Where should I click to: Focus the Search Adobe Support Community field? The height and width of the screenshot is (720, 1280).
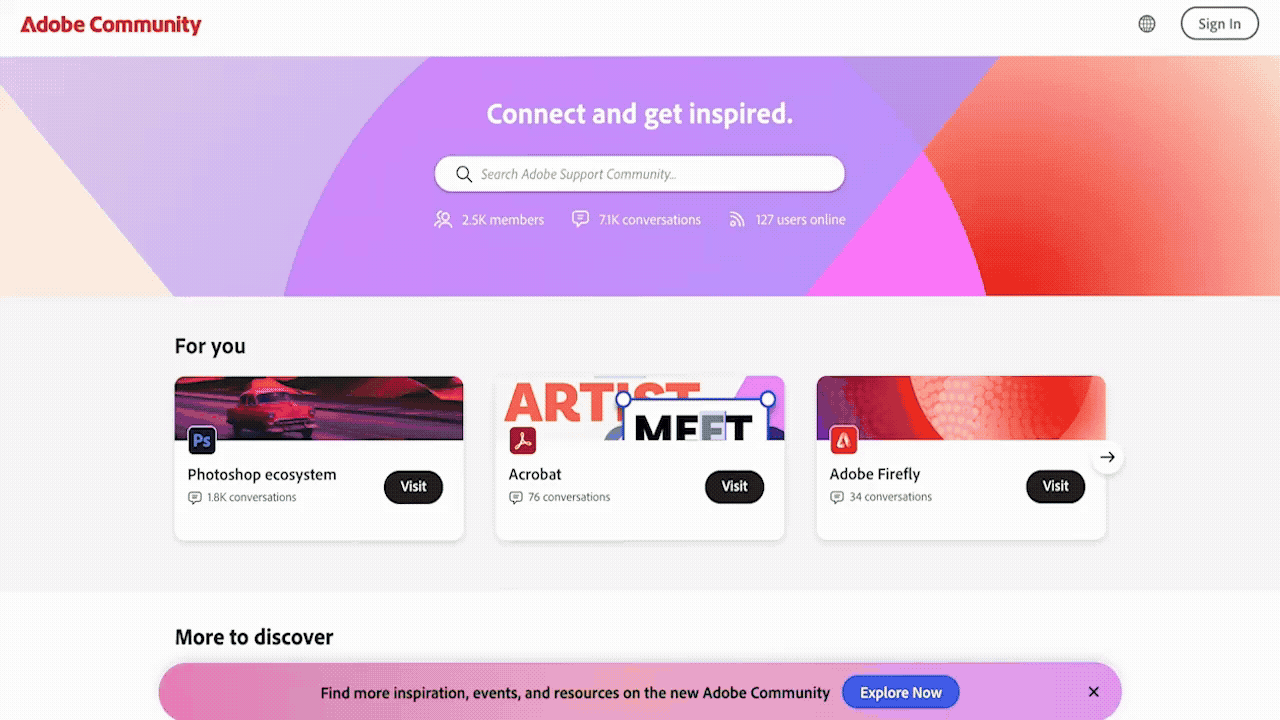coord(640,174)
